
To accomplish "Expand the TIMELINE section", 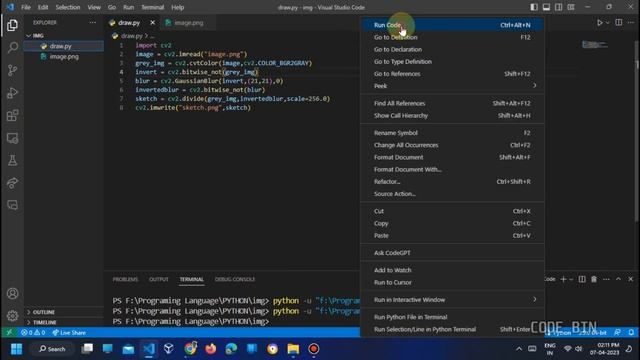I will (x=44, y=322).
